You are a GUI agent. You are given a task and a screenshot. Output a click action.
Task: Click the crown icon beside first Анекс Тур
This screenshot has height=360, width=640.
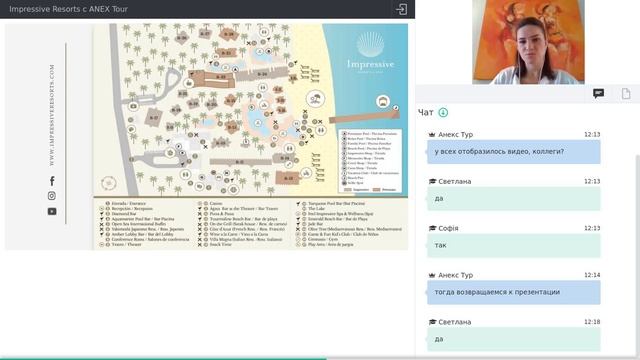(x=432, y=135)
